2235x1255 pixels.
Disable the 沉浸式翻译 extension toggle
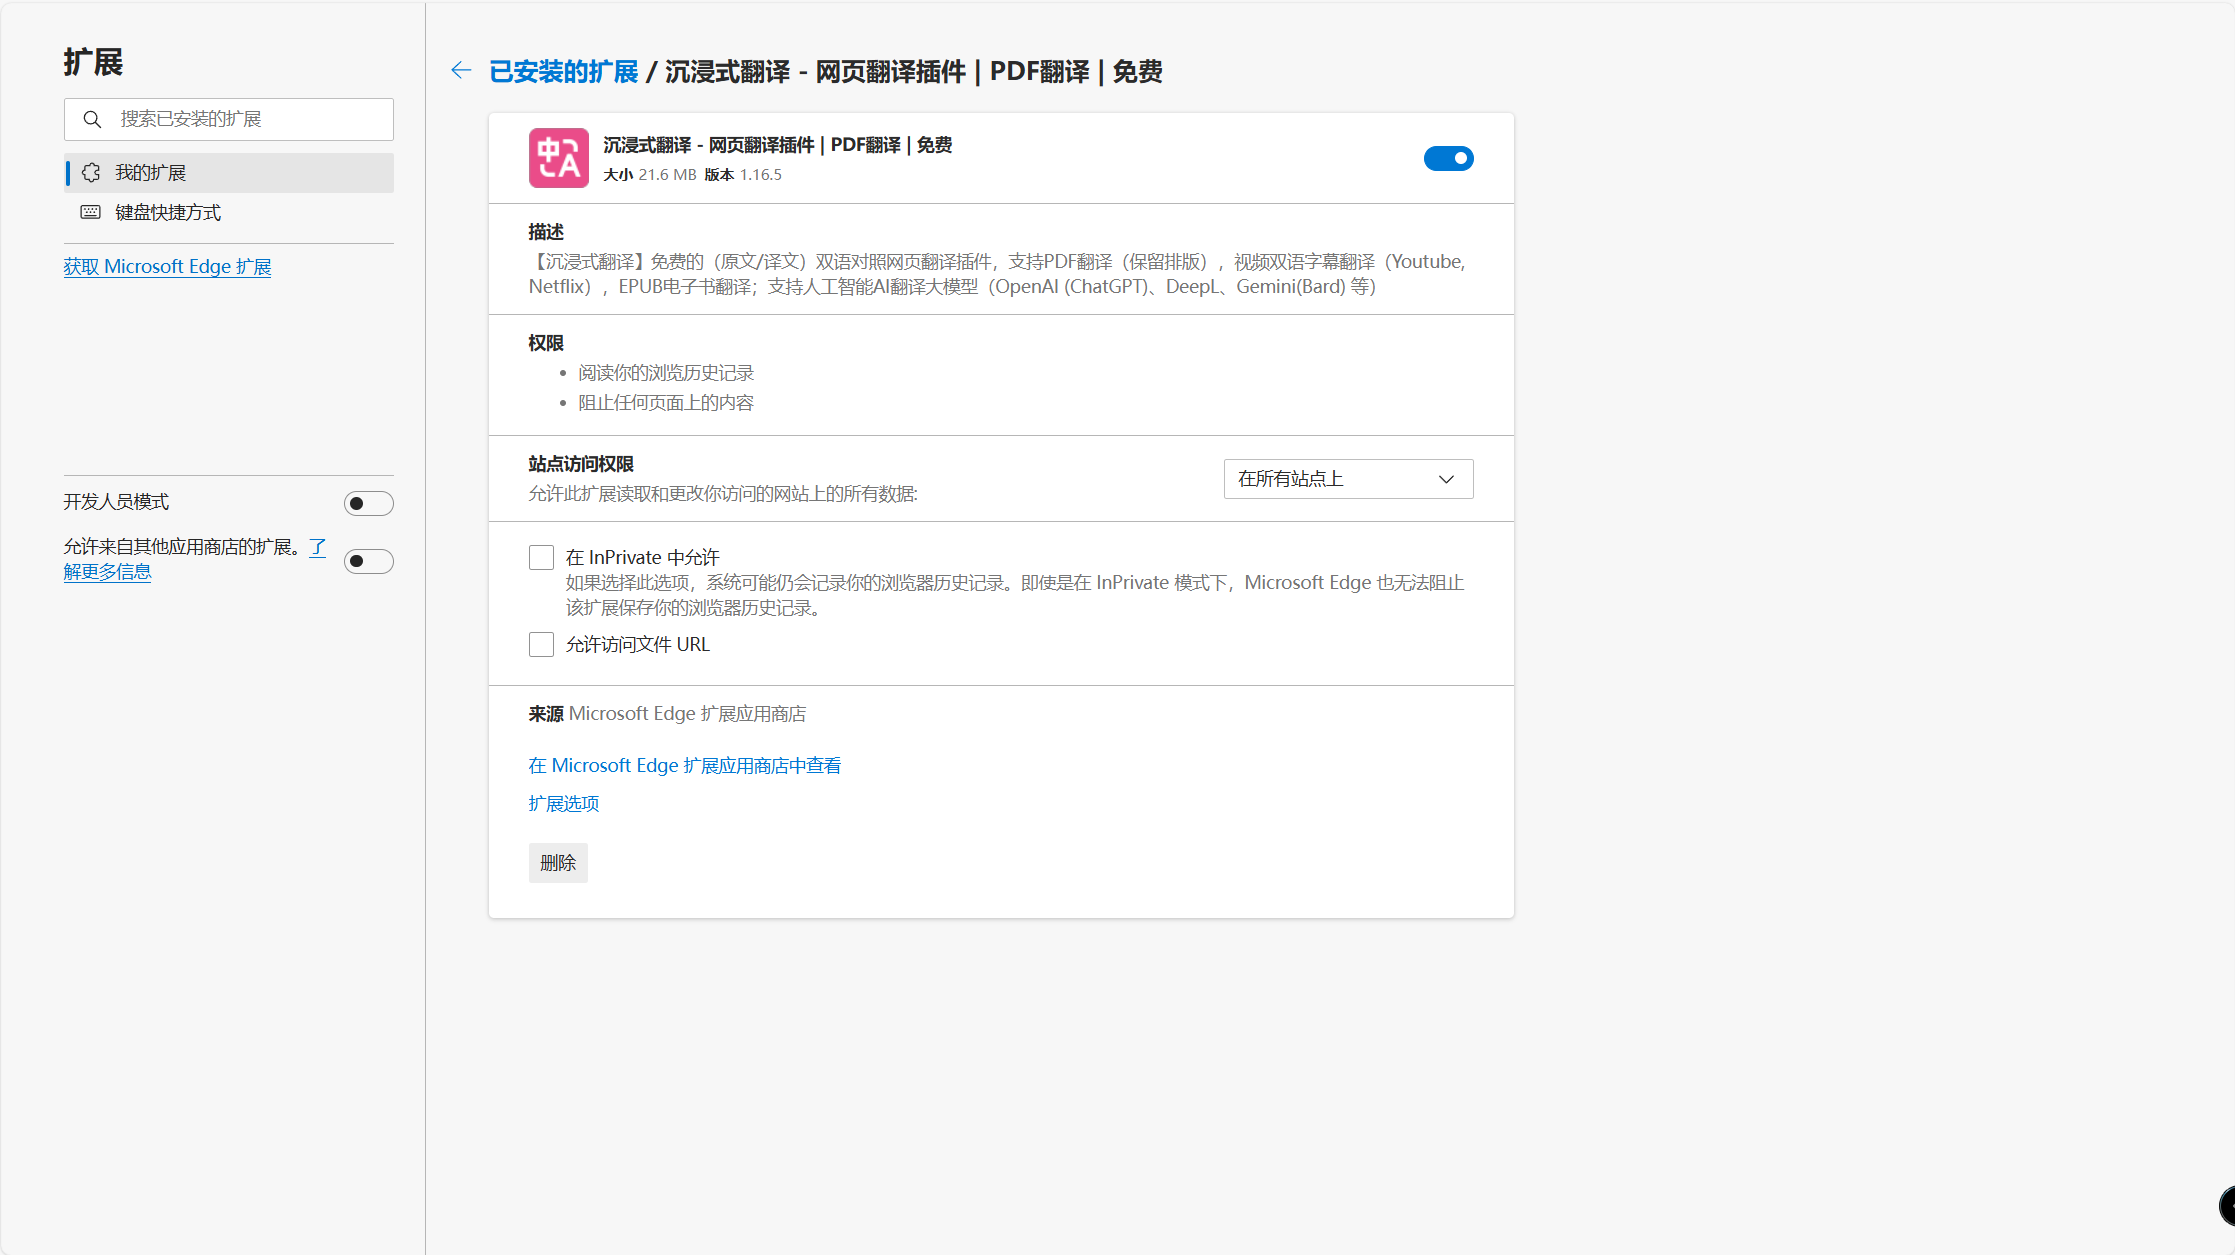1448,158
